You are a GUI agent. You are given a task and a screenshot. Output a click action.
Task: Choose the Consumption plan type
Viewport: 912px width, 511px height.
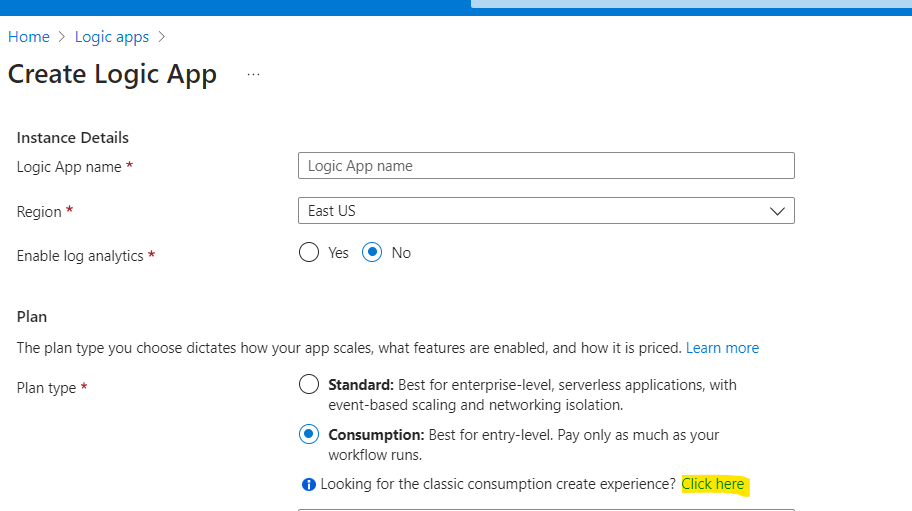point(309,434)
